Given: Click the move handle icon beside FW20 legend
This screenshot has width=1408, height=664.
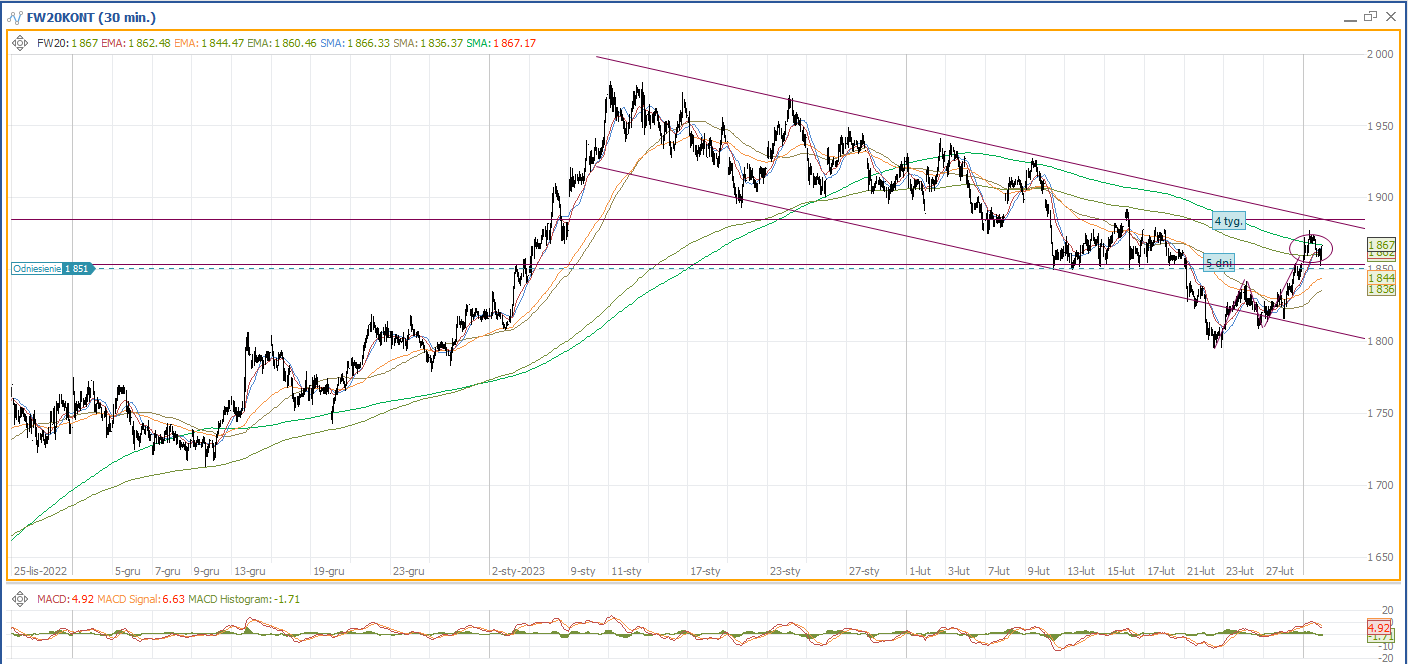Looking at the screenshot, I should pos(19,43).
